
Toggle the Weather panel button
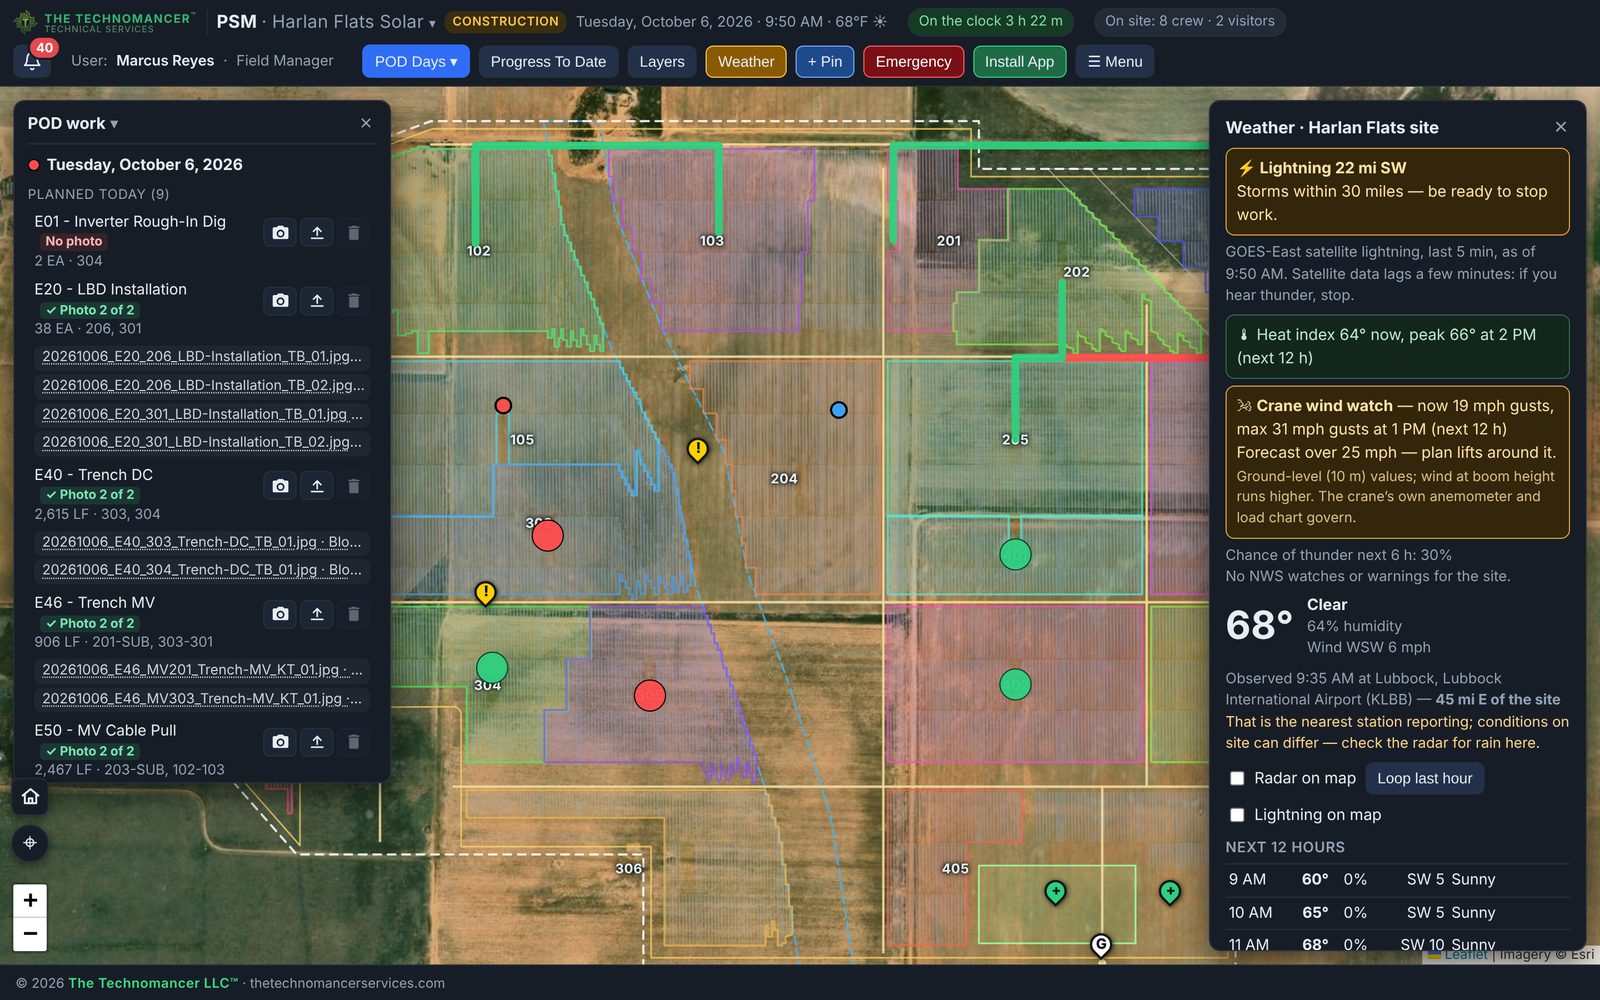(x=746, y=61)
